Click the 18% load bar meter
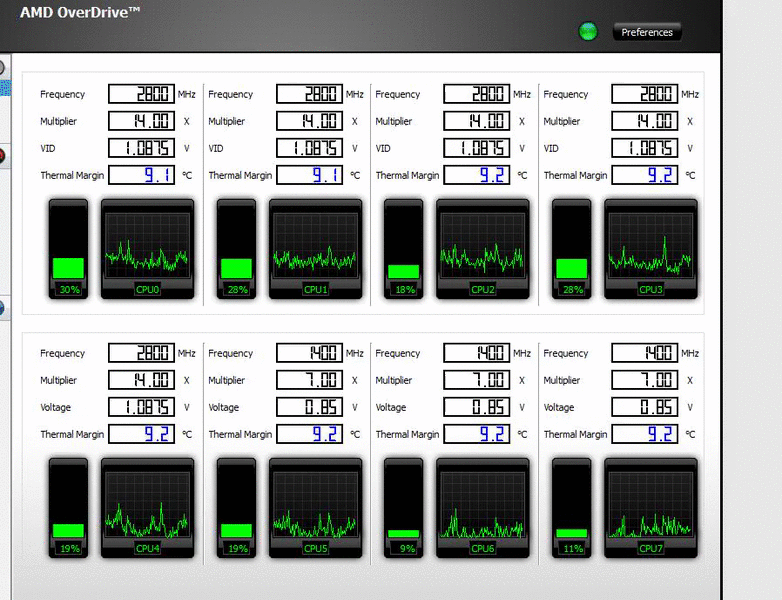Image resolution: width=782 pixels, height=600 pixels. (x=403, y=249)
